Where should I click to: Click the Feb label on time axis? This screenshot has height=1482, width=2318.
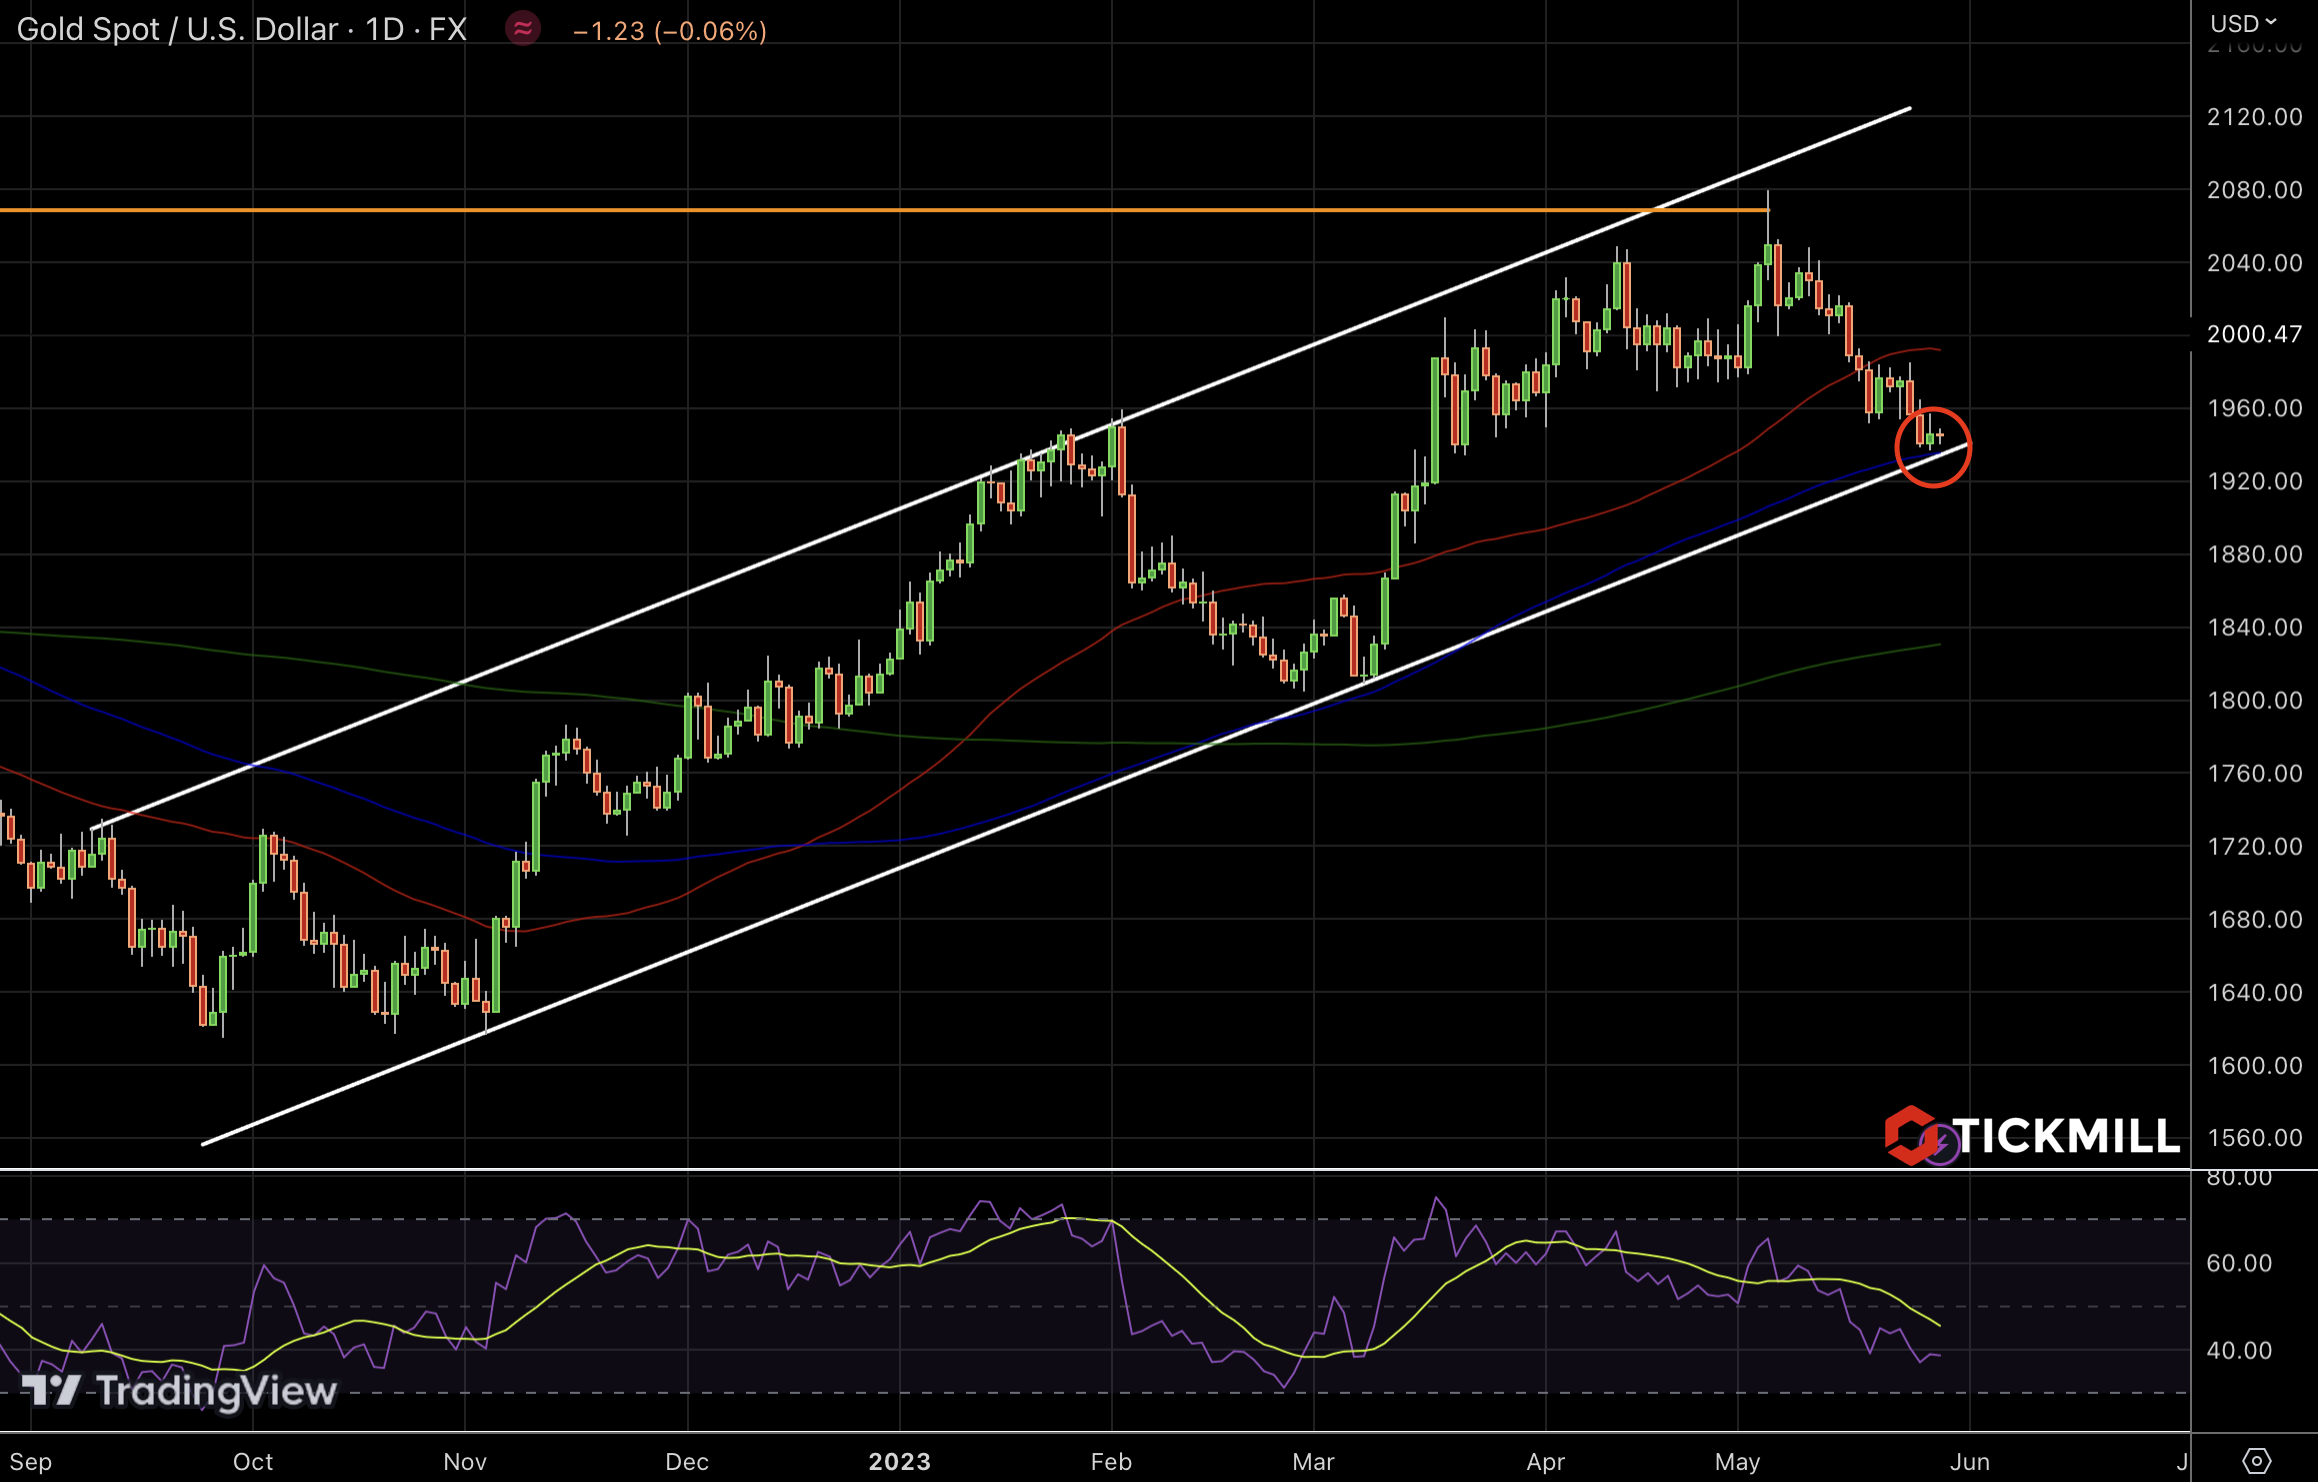coord(1111,1461)
